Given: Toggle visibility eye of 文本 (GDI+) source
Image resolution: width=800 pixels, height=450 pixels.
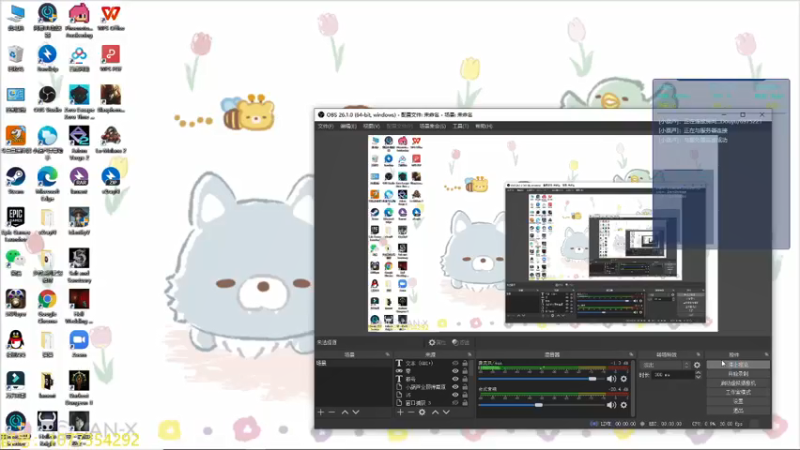Looking at the screenshot, I should click(x=455, y=363).
